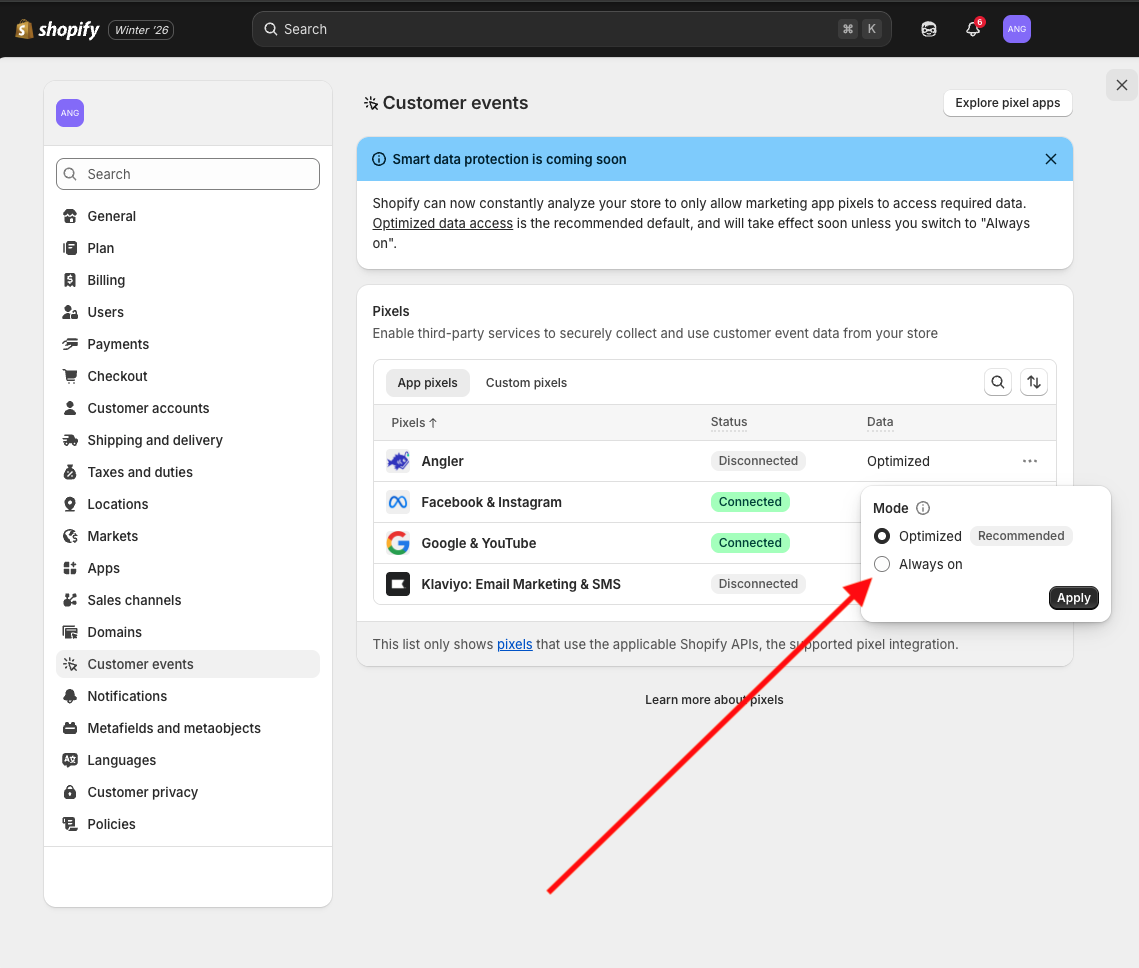Switch to the App pixels tab
1139x968 pixels.
427,383
